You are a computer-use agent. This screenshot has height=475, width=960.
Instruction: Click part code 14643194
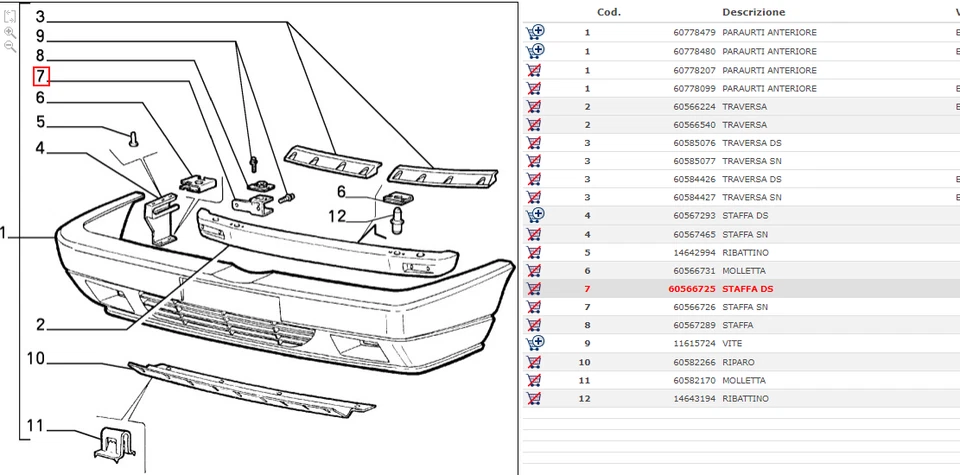click(x=694, y=398)
